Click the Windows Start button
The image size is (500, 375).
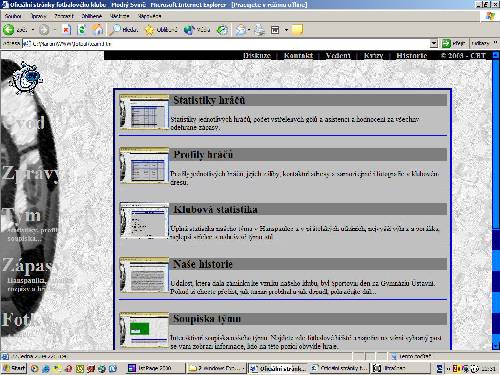point(14,368)
